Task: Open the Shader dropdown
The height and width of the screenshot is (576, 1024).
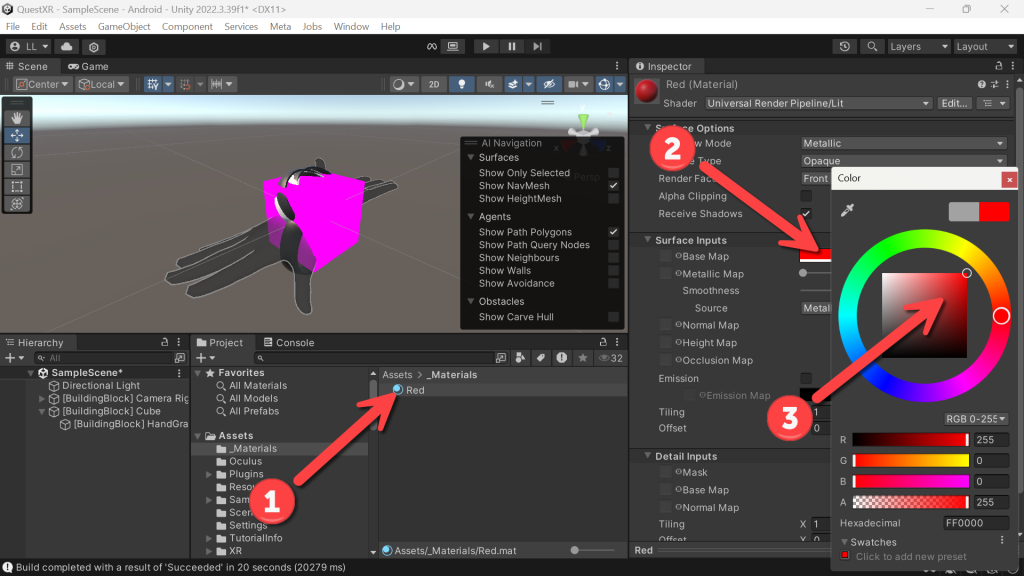Action: point(818,103)
